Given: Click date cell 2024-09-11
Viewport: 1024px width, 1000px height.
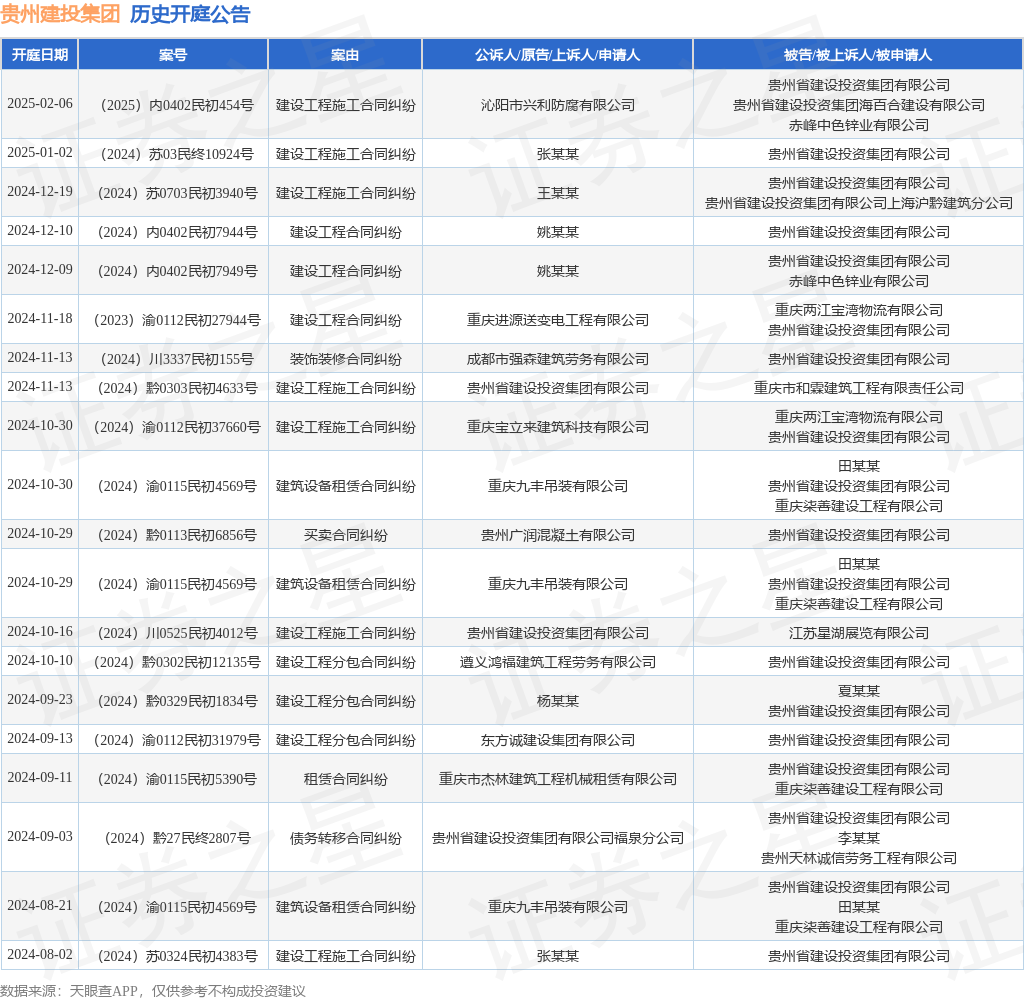Looking at the screenshot, I should click(40, 778).
